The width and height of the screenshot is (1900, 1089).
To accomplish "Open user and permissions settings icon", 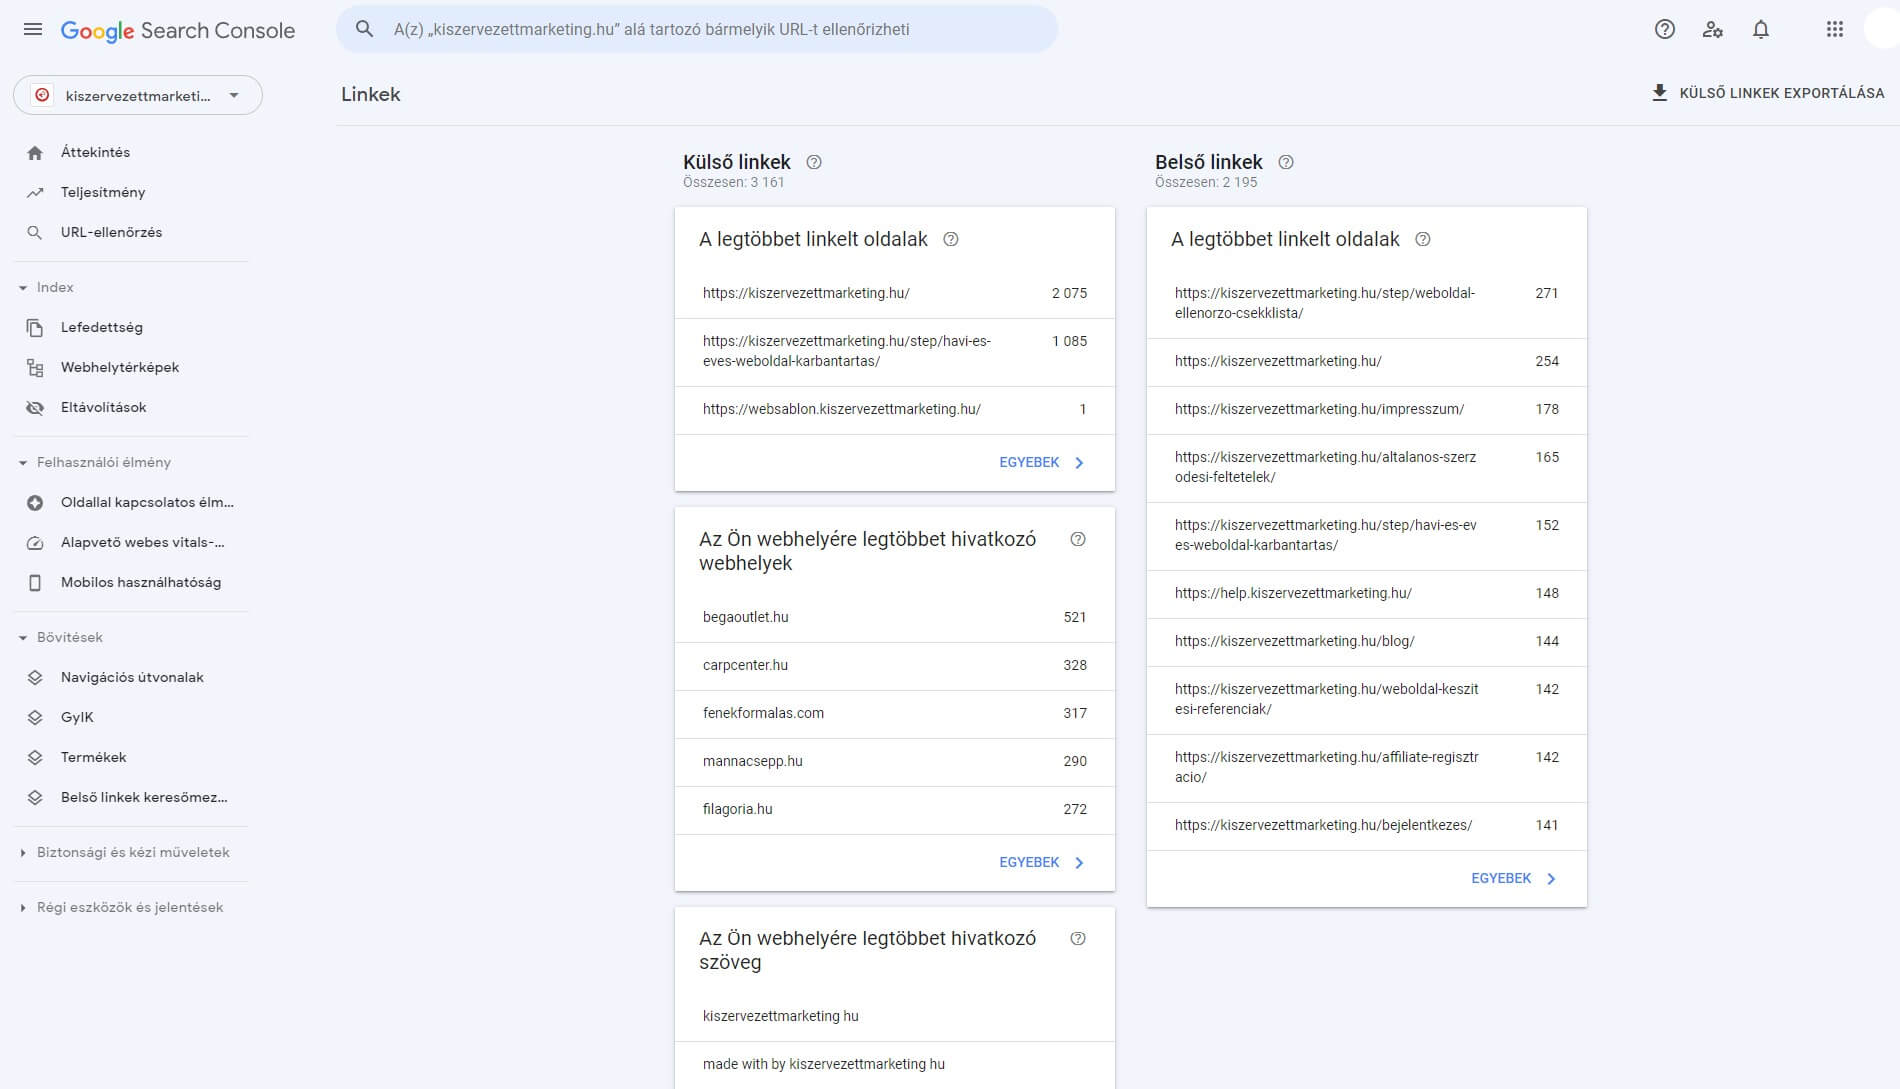I will click(x=1713, y=29).
